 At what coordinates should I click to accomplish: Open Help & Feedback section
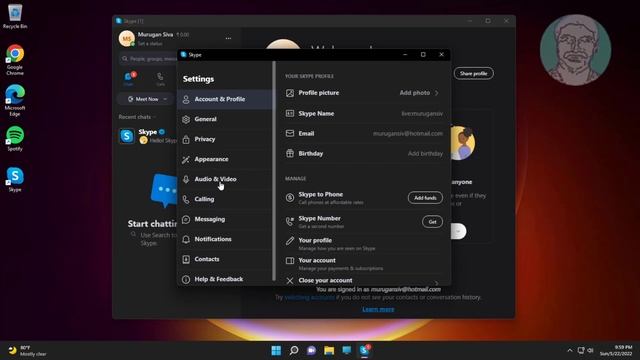point(224,279)
